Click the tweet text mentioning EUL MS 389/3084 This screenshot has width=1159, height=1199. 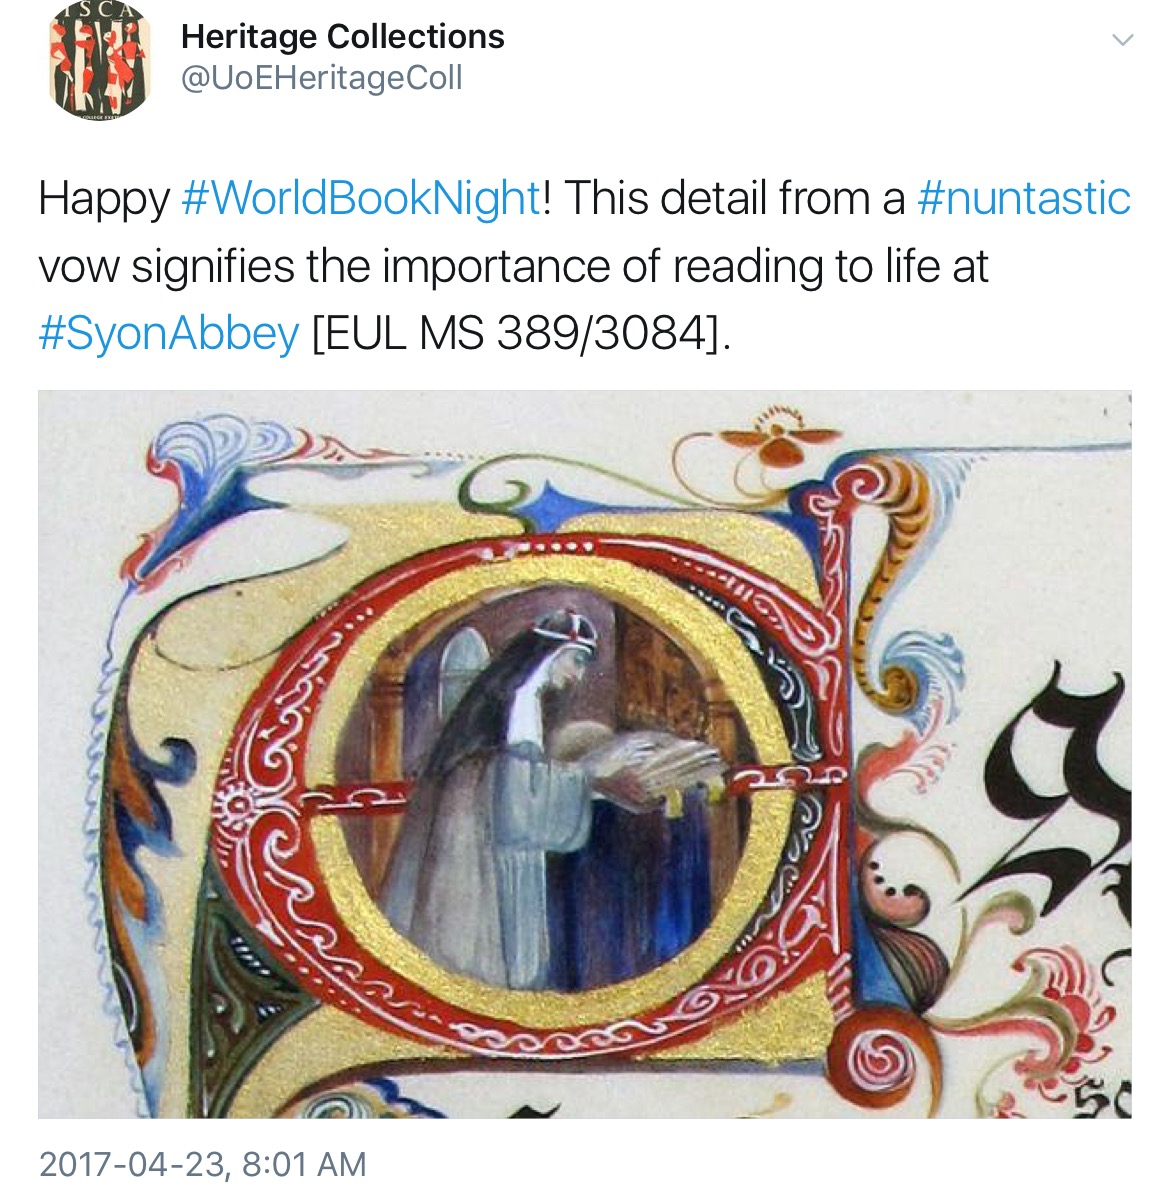[x=522, y=335]
